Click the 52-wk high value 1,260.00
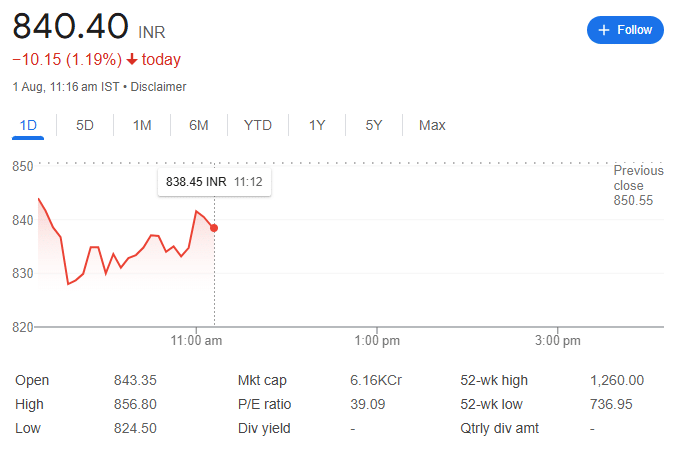 point(617,380)
